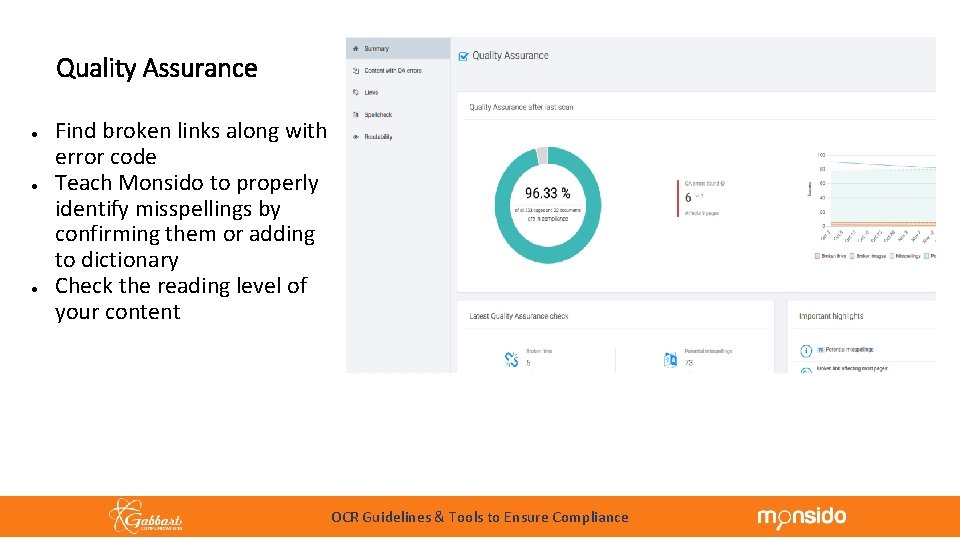Viewport: 960px width, 540px height.
Task: Open the Summary sidebar item
Action: point(398,48)
